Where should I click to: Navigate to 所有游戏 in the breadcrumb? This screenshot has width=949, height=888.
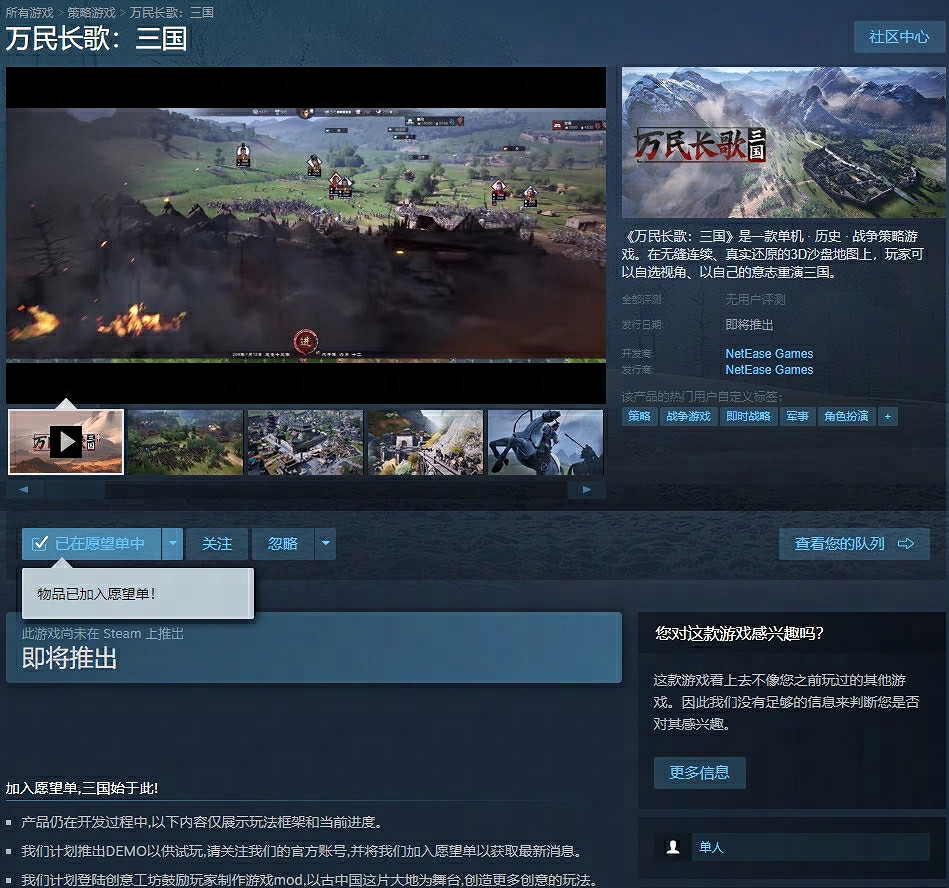[x=30, y=12]
